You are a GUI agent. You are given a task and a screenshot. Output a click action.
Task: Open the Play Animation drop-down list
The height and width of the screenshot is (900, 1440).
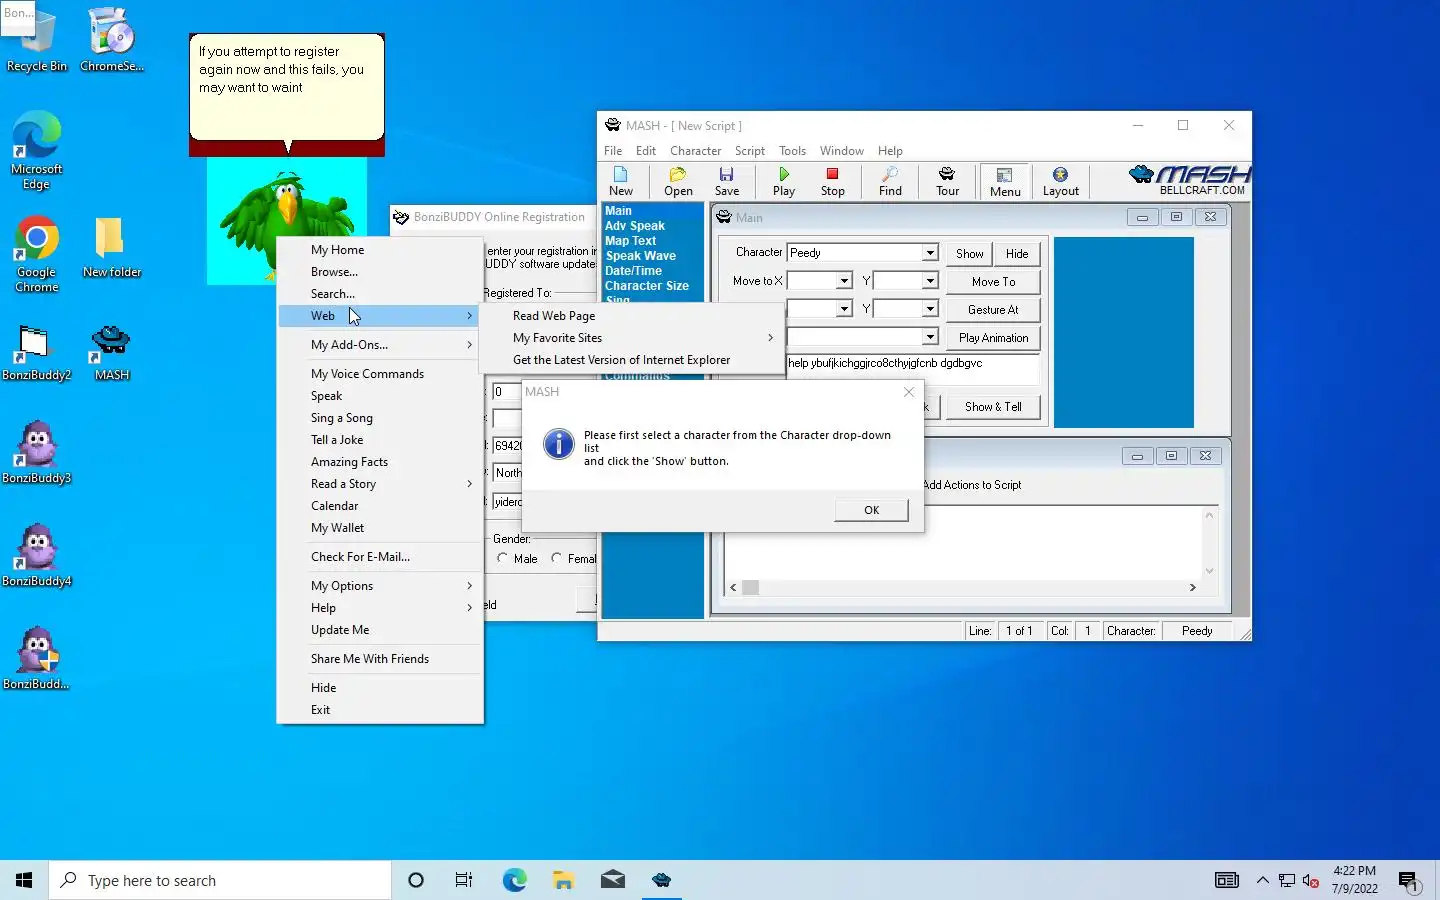click(930, 337)
